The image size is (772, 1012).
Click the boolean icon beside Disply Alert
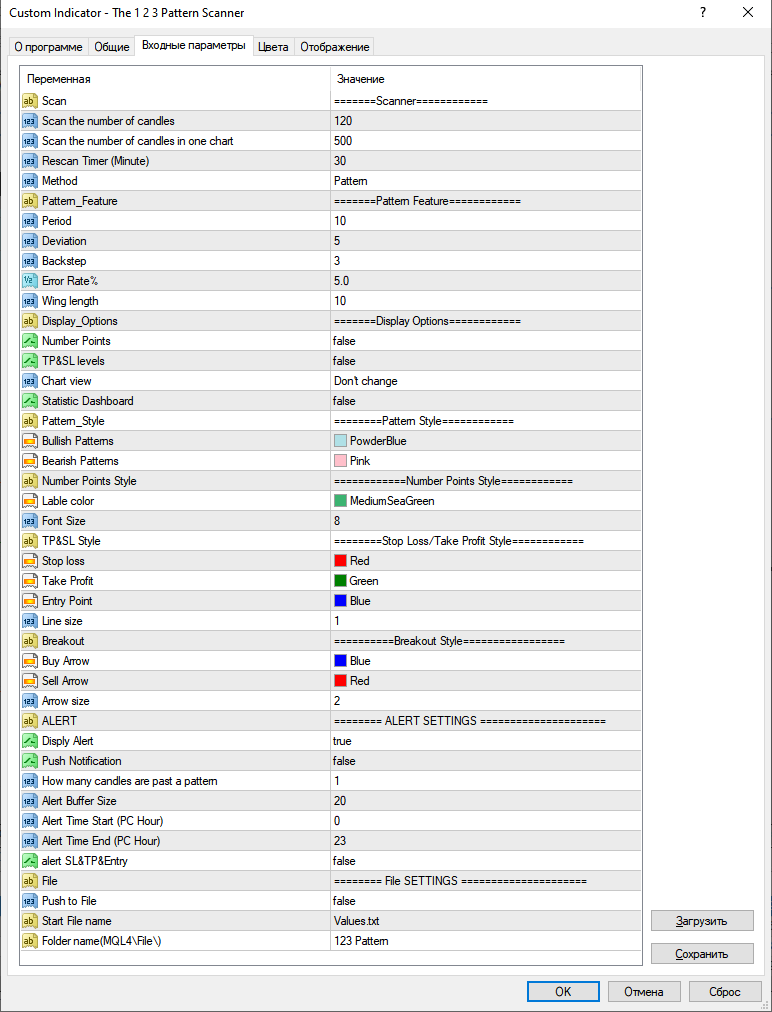point(30,741)
